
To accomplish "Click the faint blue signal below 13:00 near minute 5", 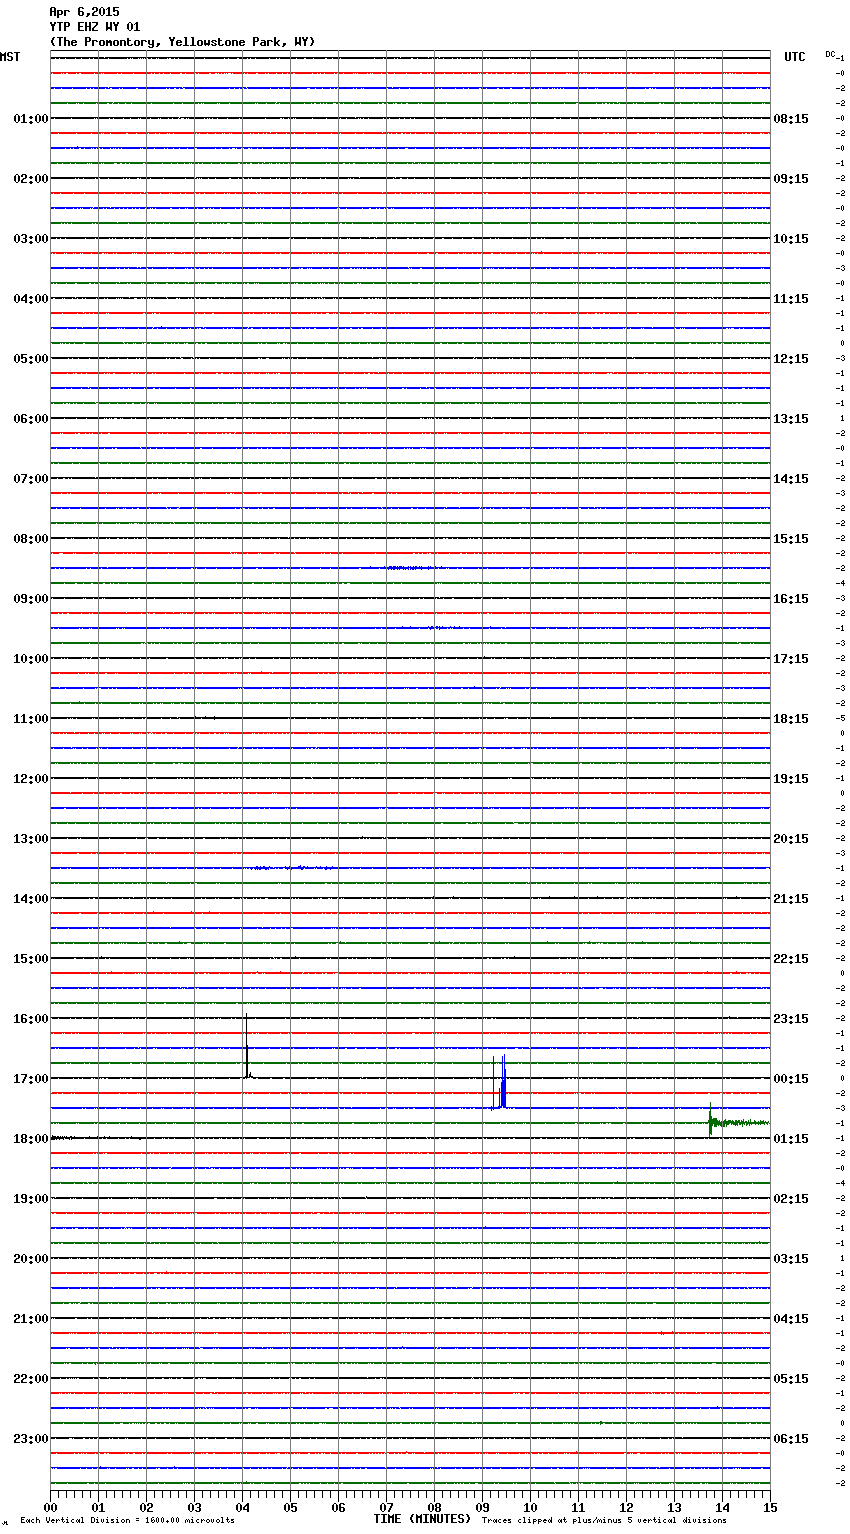I will tap(293, 868).
